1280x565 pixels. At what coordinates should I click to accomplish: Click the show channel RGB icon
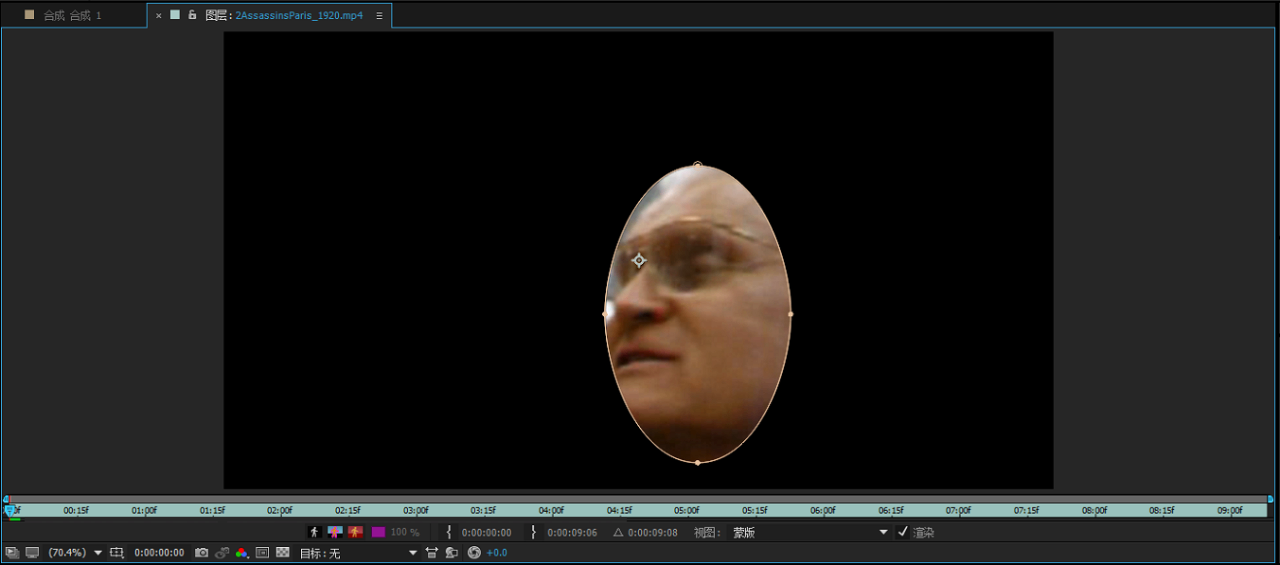(242, 553)
